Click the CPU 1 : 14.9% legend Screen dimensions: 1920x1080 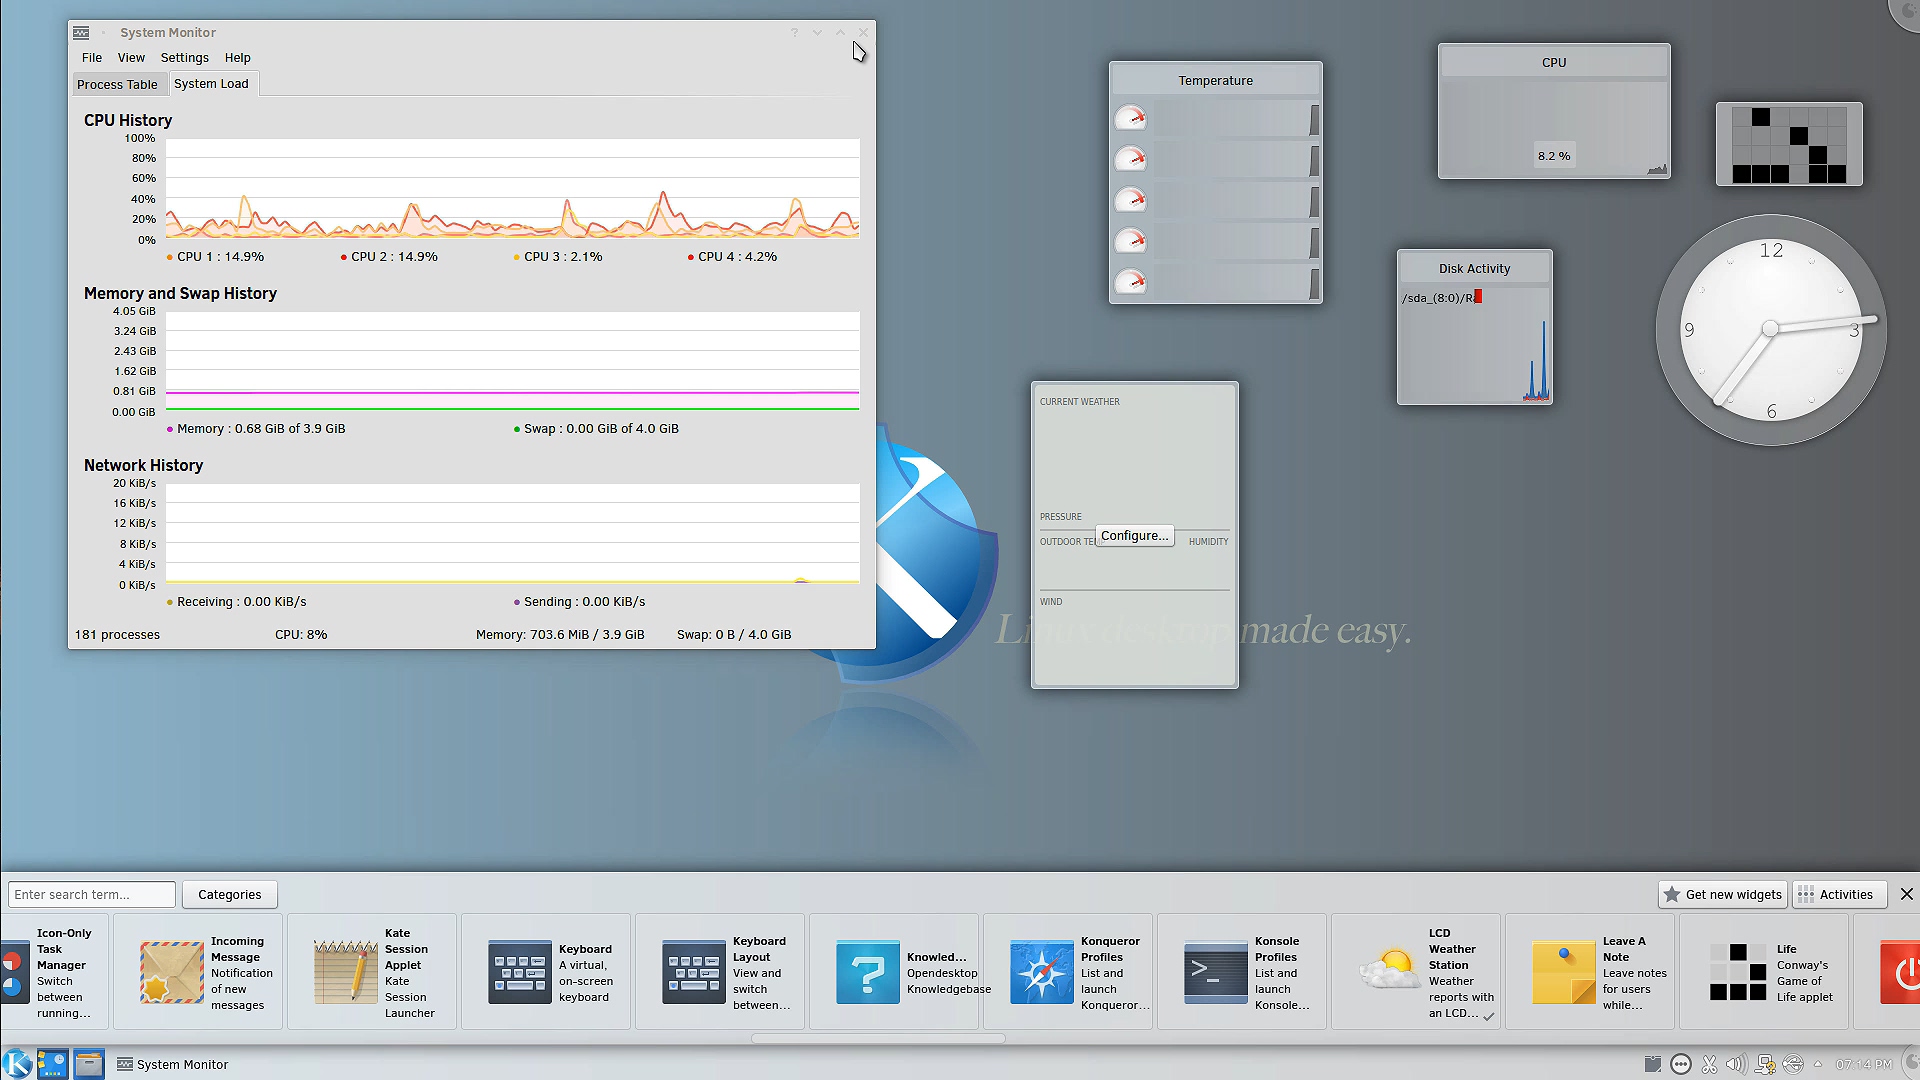point(216,257)
